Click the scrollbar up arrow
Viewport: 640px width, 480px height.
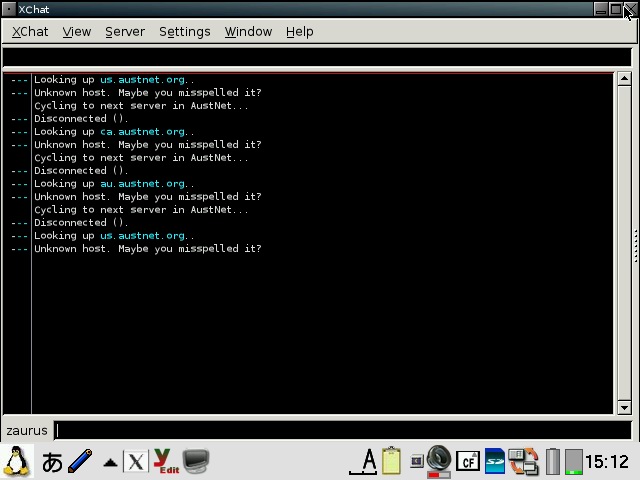point(624,79)
